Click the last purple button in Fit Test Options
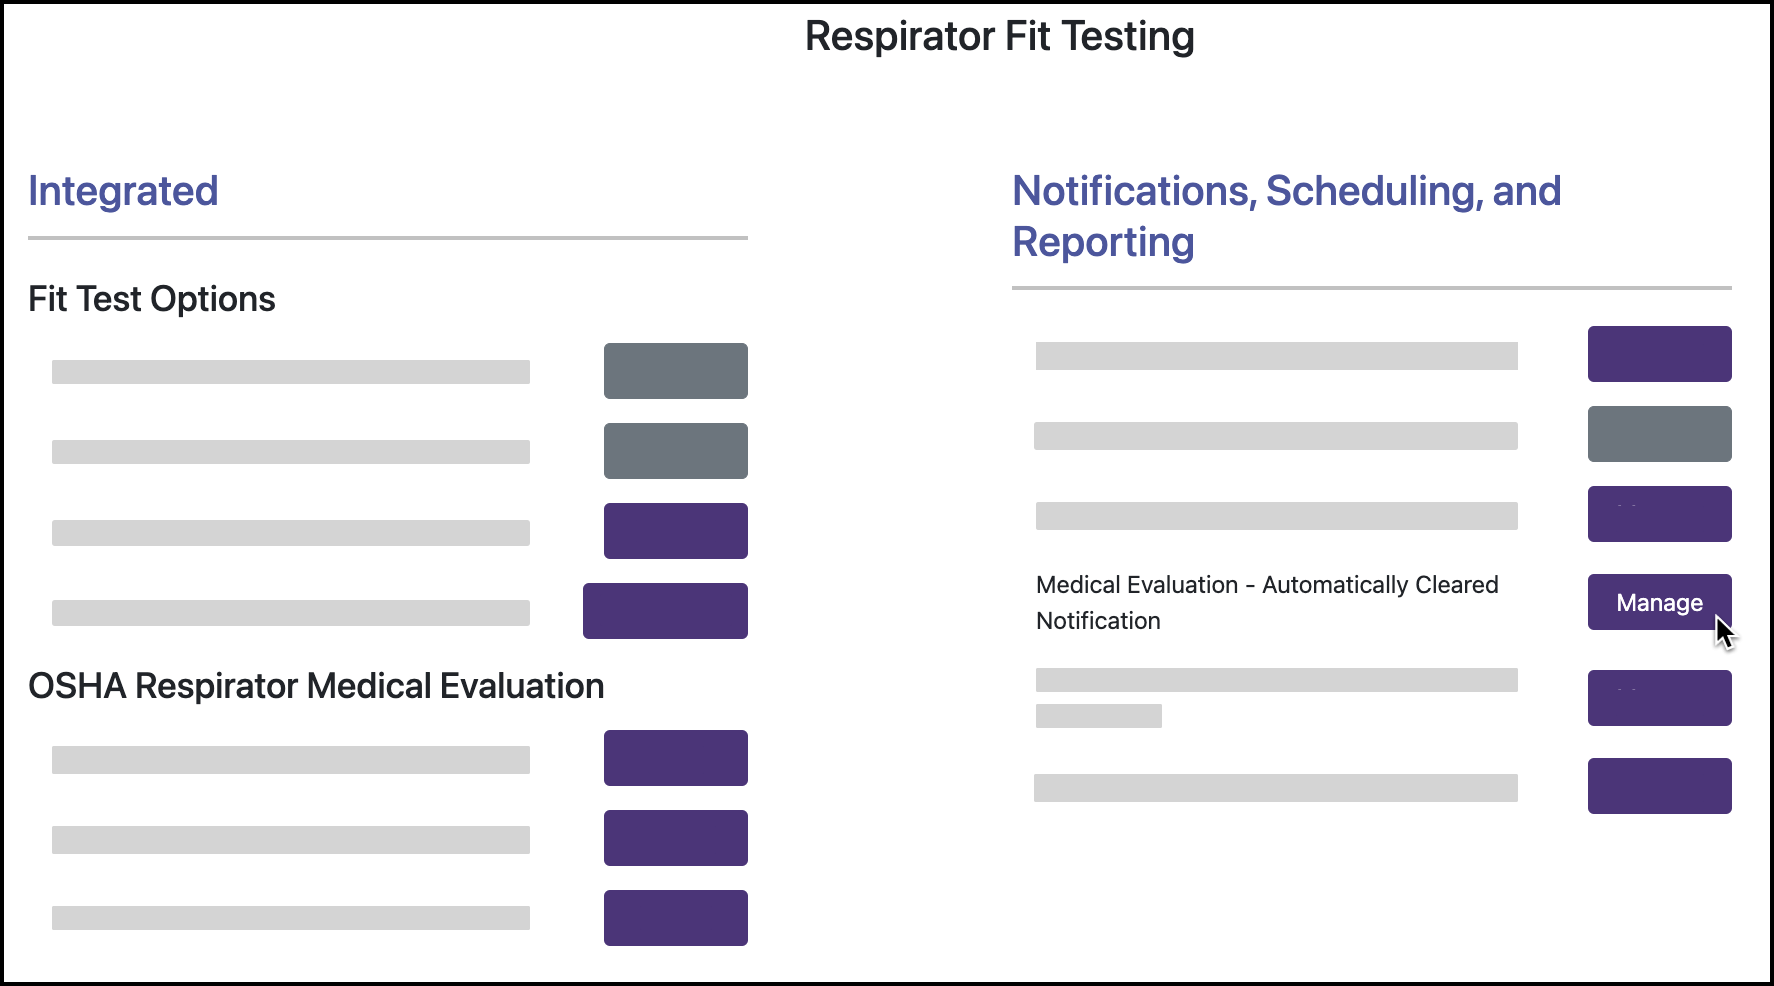This screenshot has width=1774, height=986. point(664,610)
